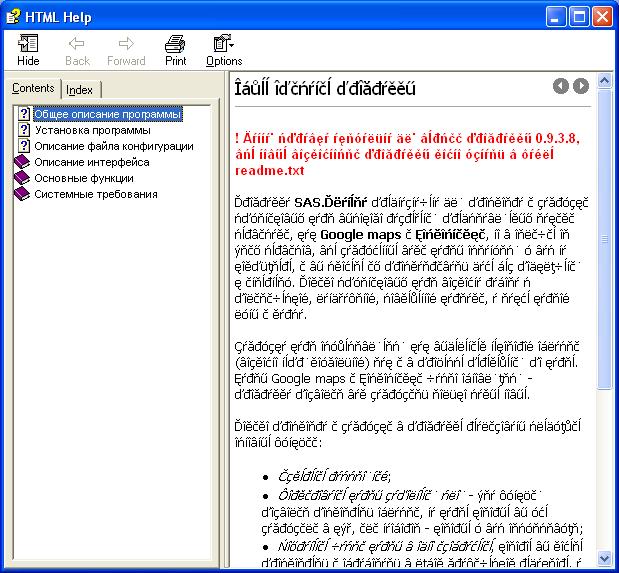Click the Hide toolbar icon
The width and height of the screenshot is (619, 573).
pos(28,50)
